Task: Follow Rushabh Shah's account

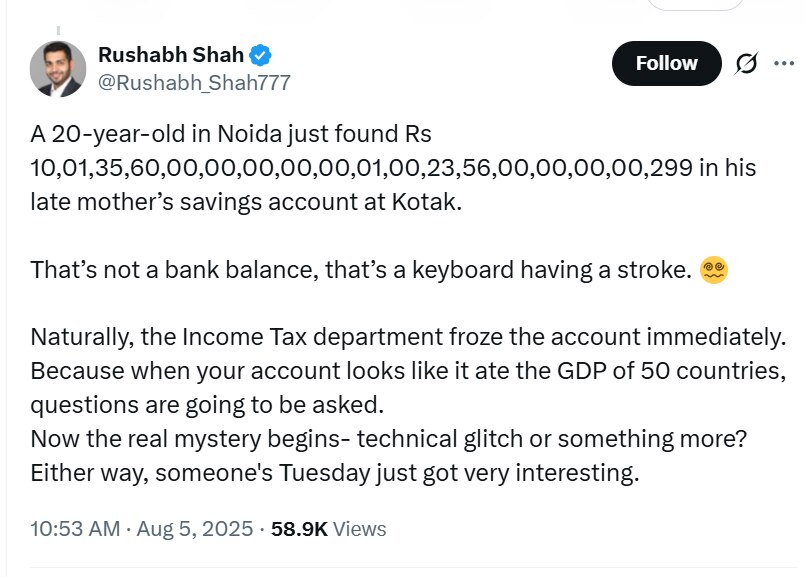Action: click(666, 63)
